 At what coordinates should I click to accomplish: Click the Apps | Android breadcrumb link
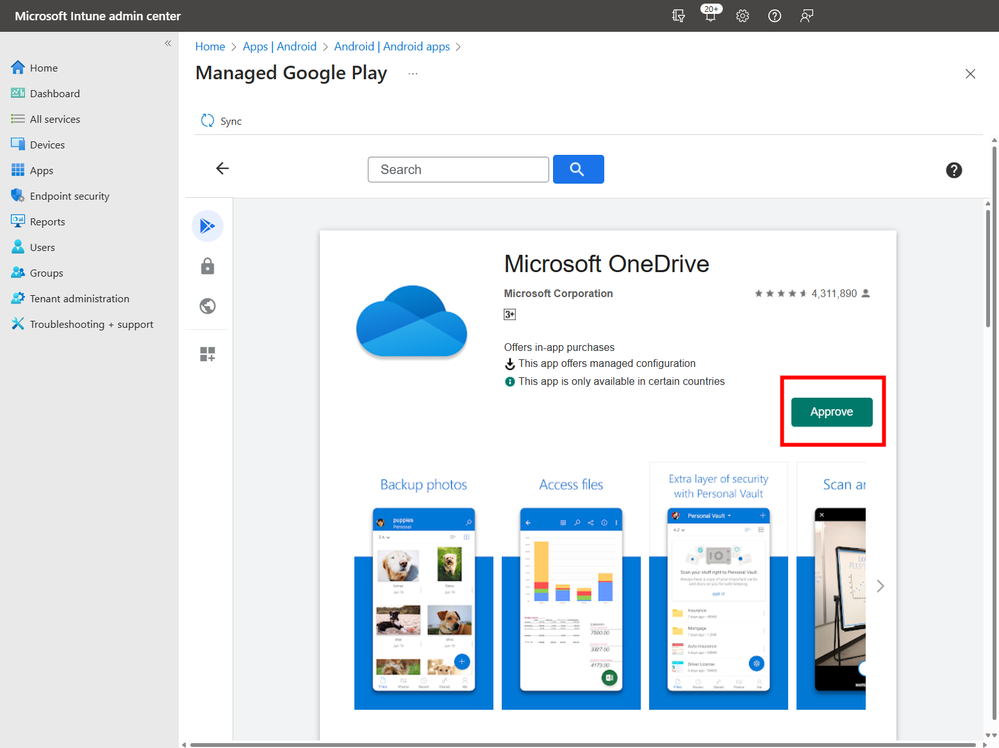click(x=279, y=47)
